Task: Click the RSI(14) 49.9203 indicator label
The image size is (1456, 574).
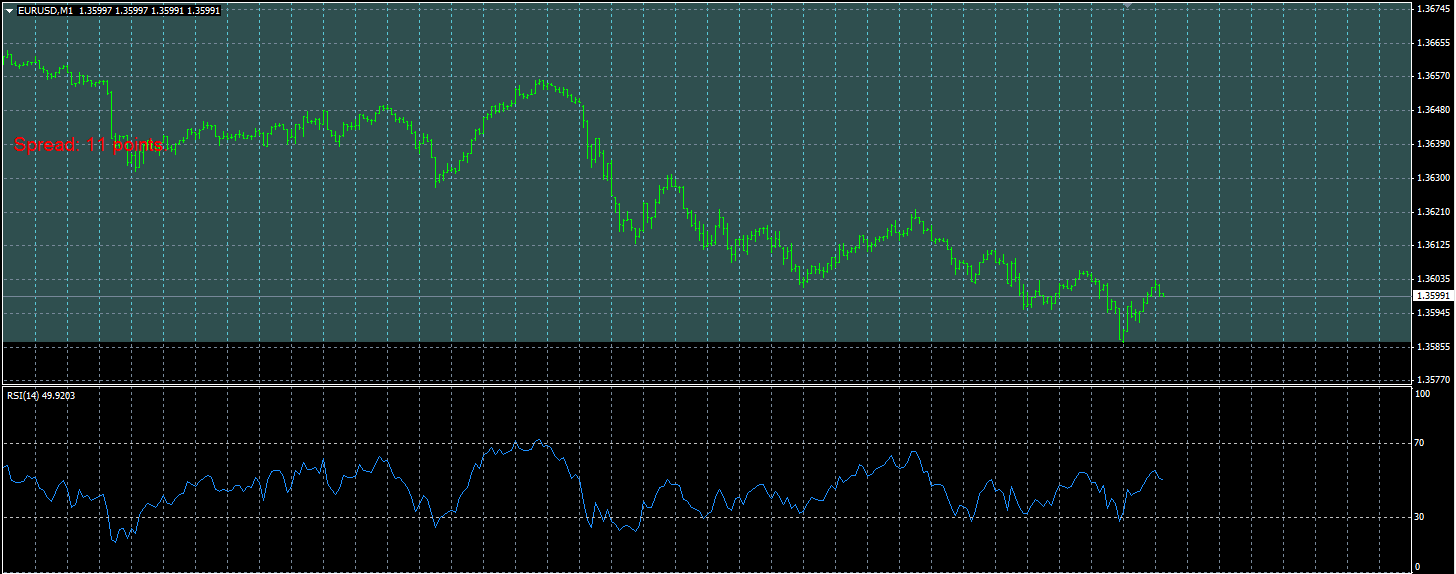Action: (41, 396)
